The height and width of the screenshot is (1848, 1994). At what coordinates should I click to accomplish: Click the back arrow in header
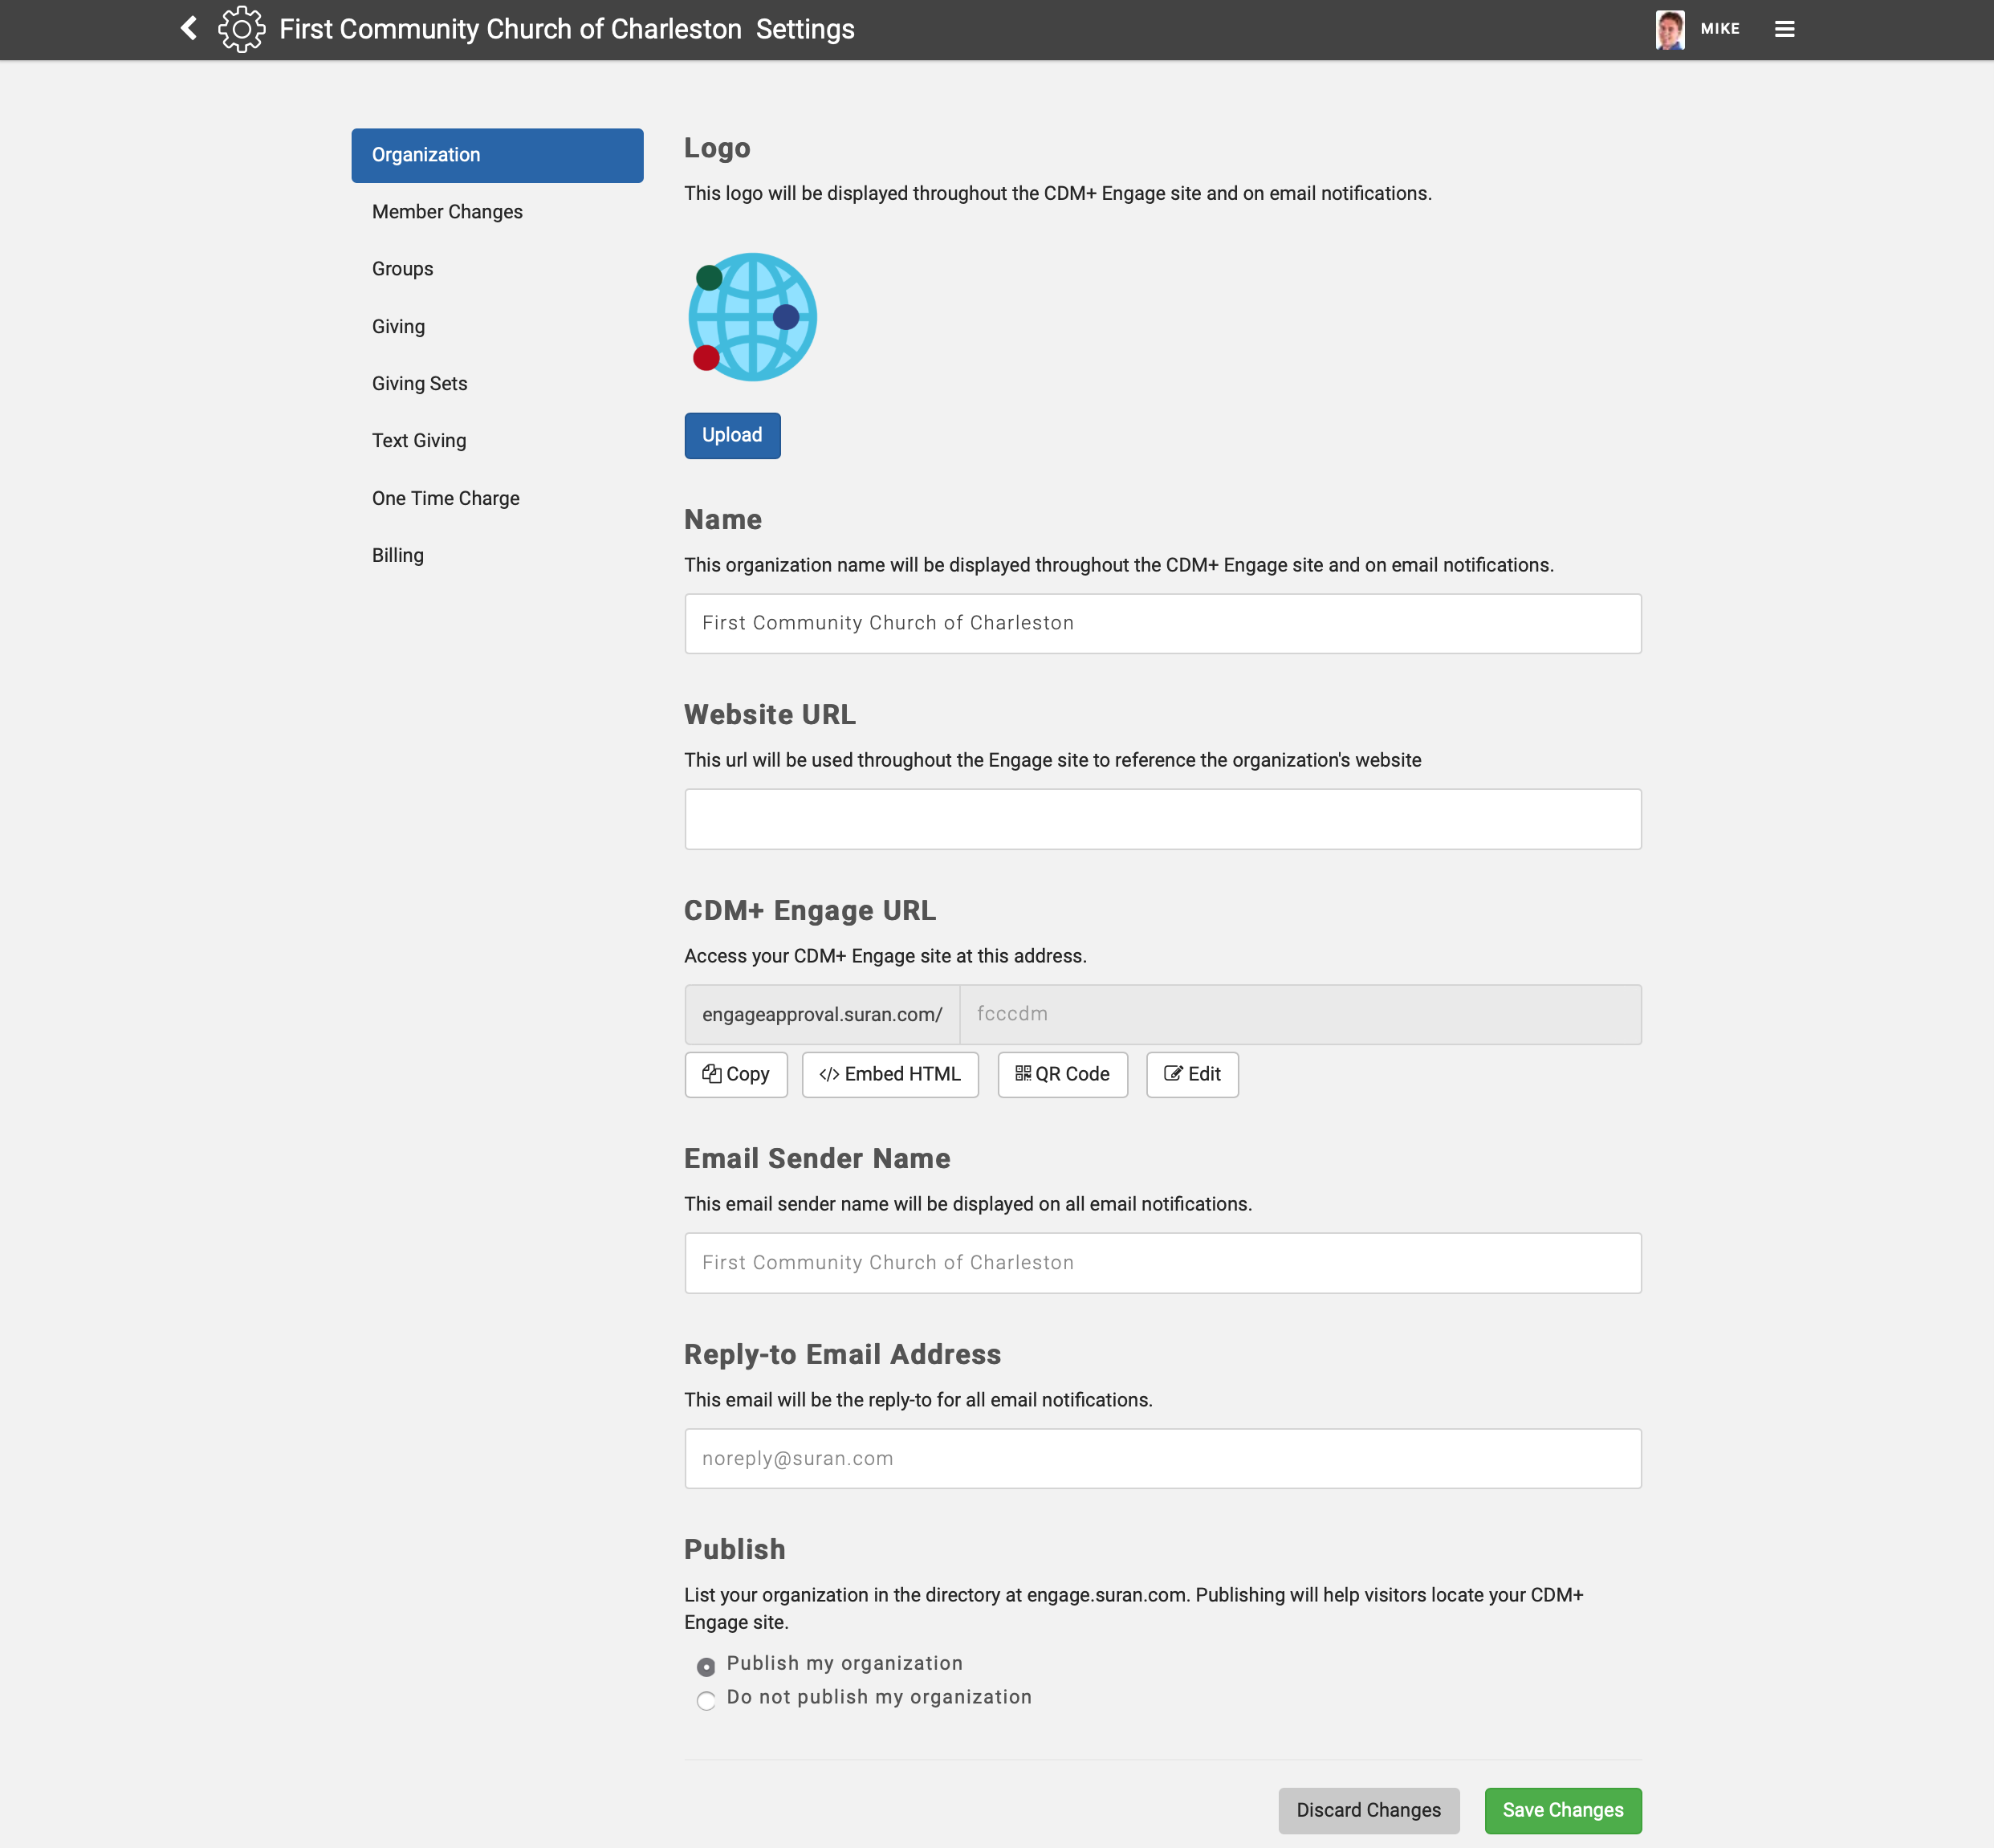188,28
